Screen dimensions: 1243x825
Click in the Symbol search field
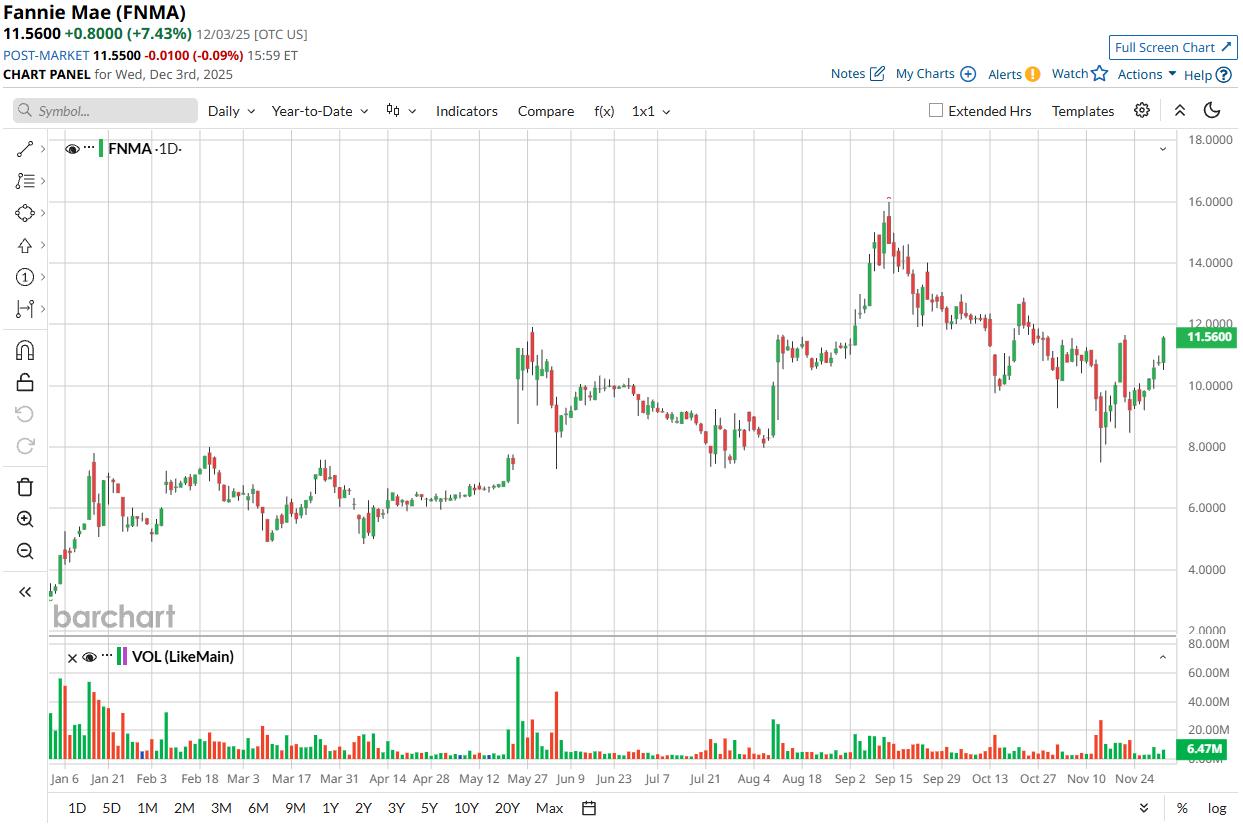pos(105,111)
